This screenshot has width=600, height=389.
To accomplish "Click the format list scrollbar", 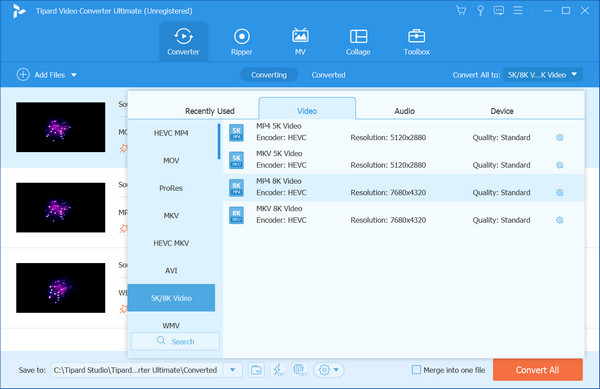I will (219, 141).
